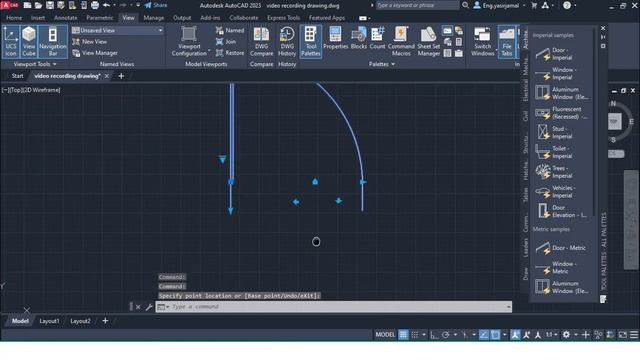Click the Join viewports button

click(x=226, y=42)
